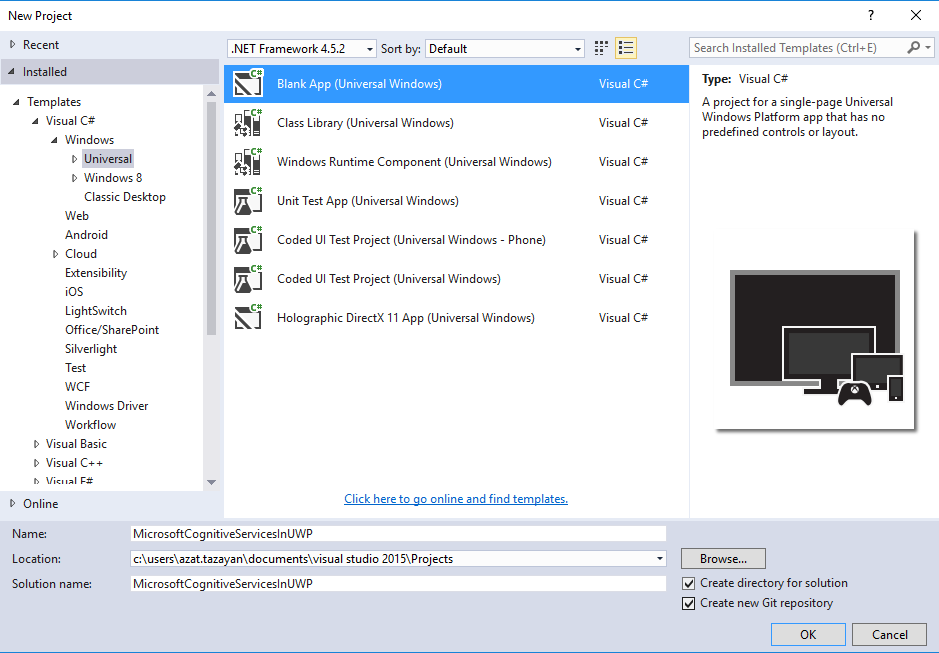Select the WCF template category
The width and height of the screenshot is (939, 653).
[77, 387]
